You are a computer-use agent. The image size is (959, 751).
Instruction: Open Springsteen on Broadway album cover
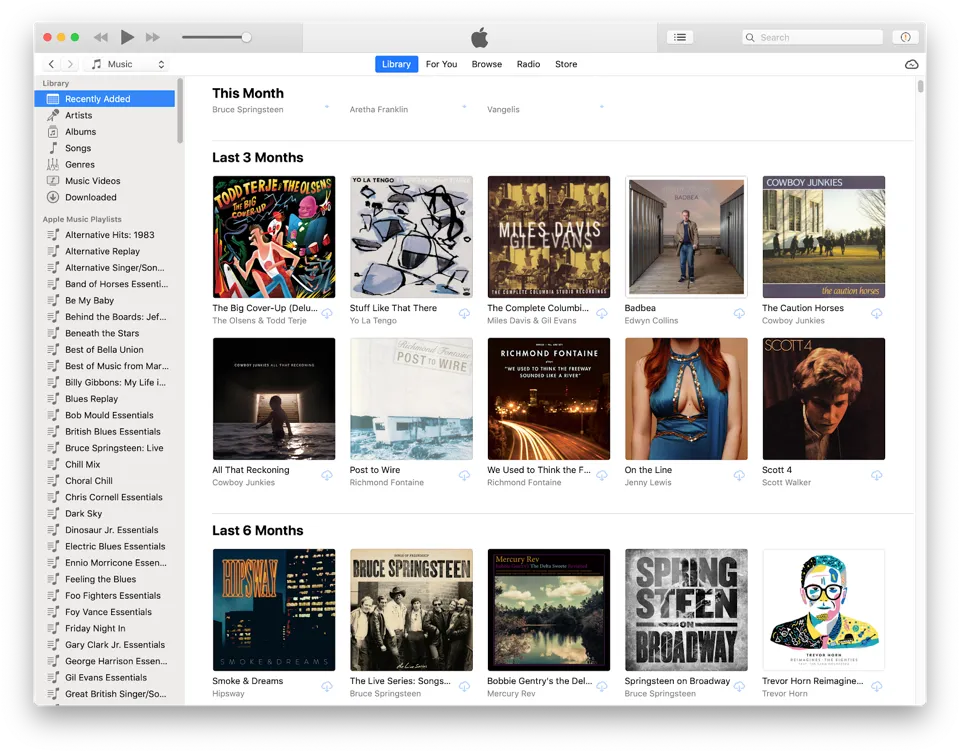[x=686, y=610]
